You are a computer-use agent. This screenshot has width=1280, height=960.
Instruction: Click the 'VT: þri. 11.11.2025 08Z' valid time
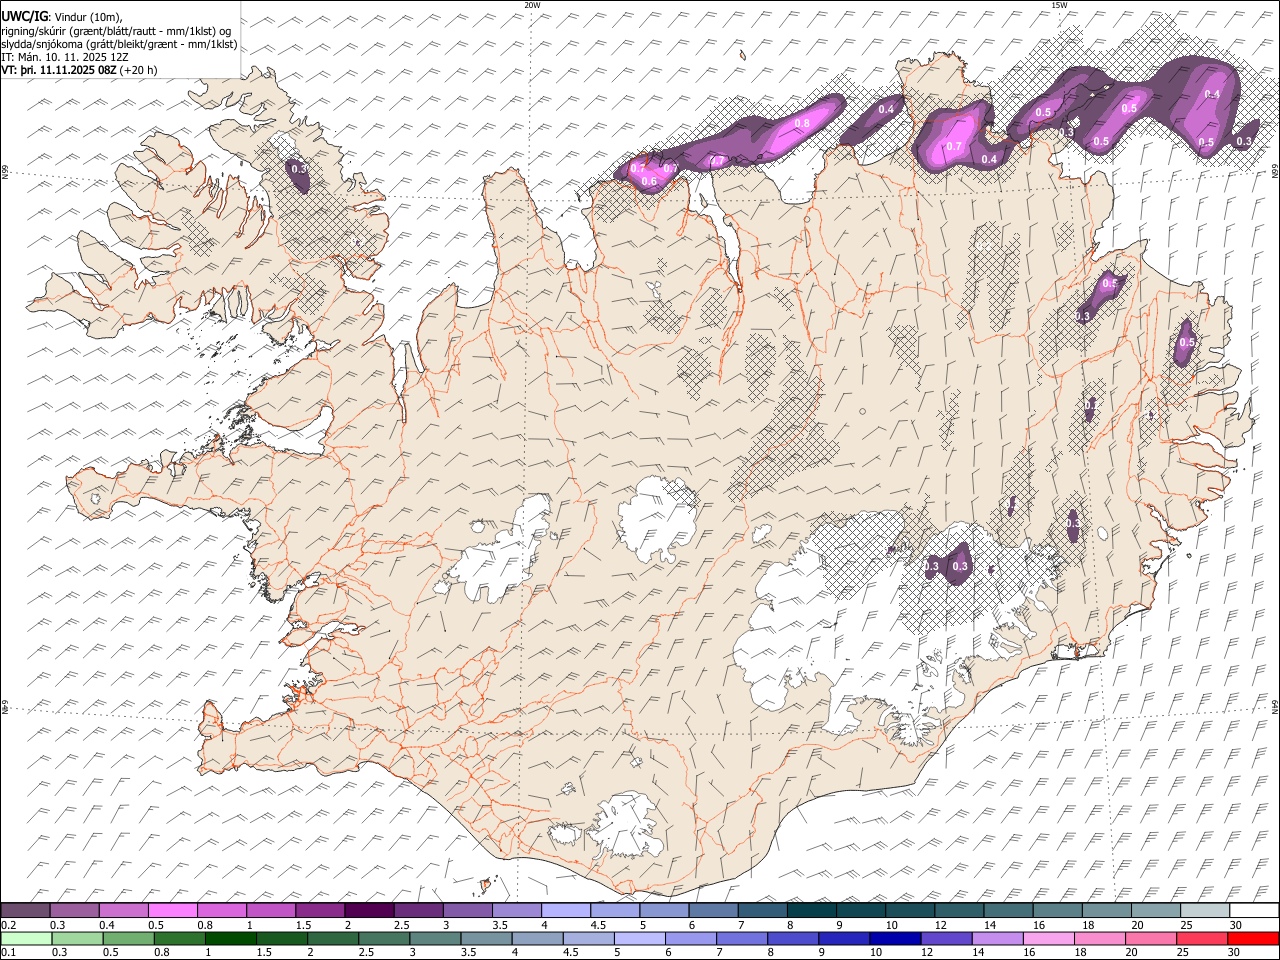(59, 70)
